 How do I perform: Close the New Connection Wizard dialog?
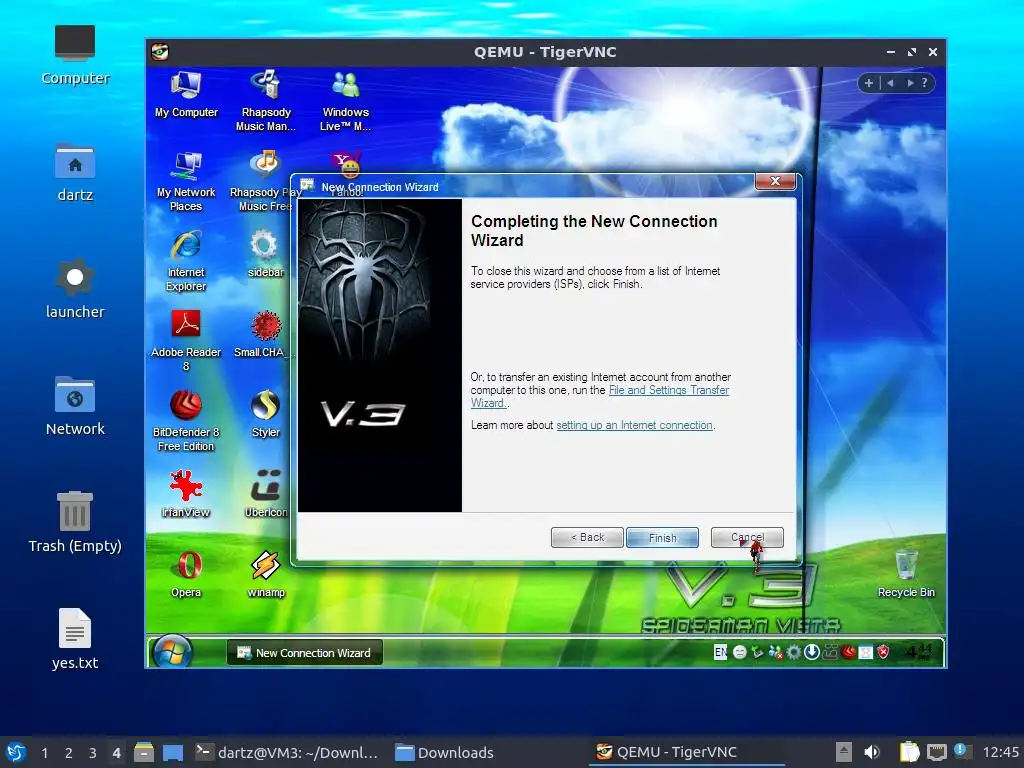[775, 181]
